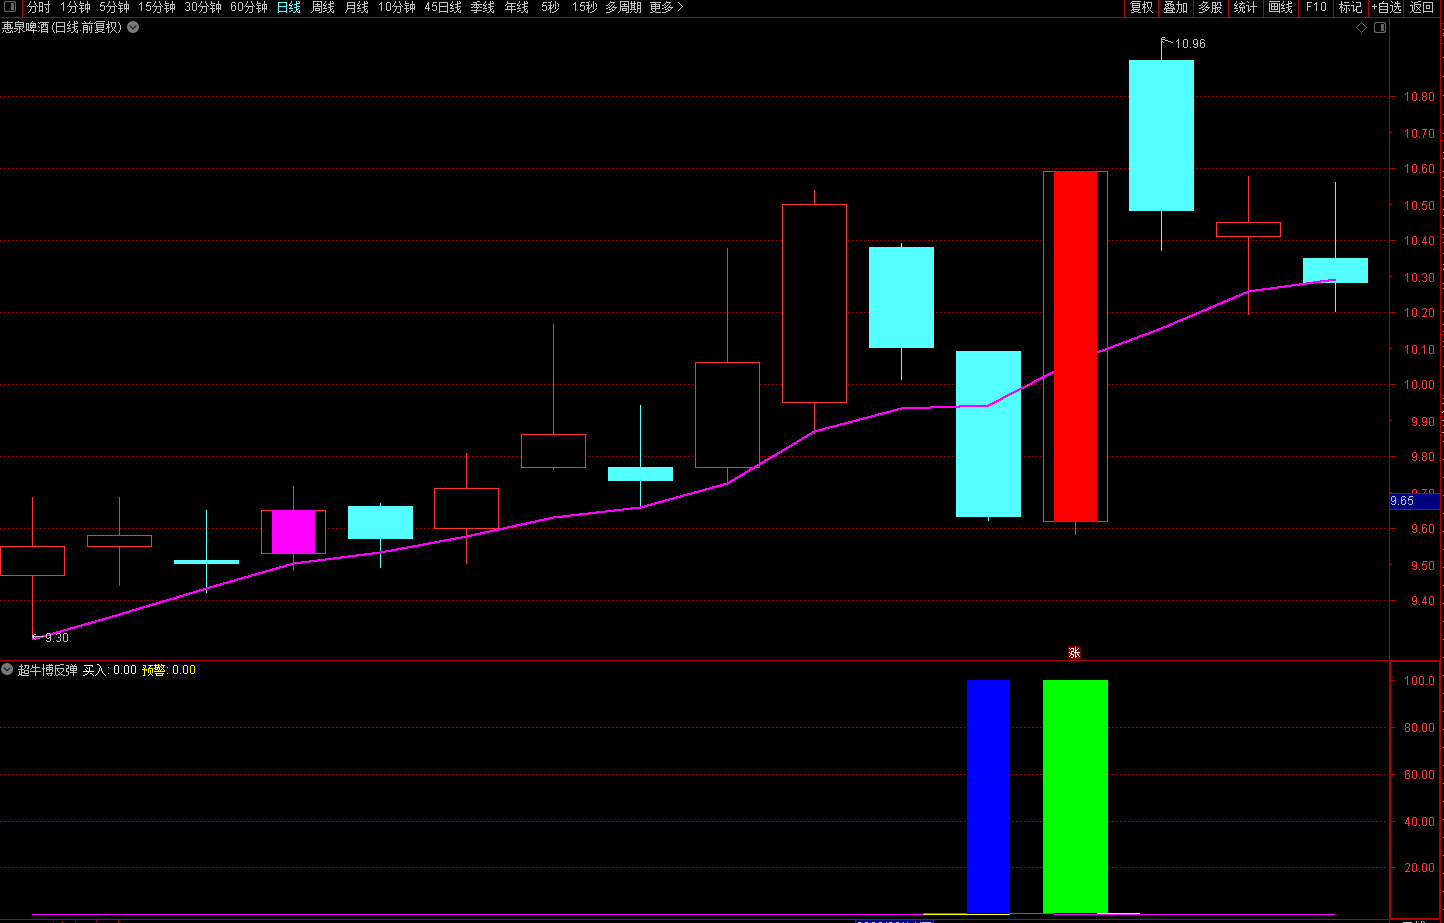Click the 超牛博反弹 indicator name

(47, 670)
